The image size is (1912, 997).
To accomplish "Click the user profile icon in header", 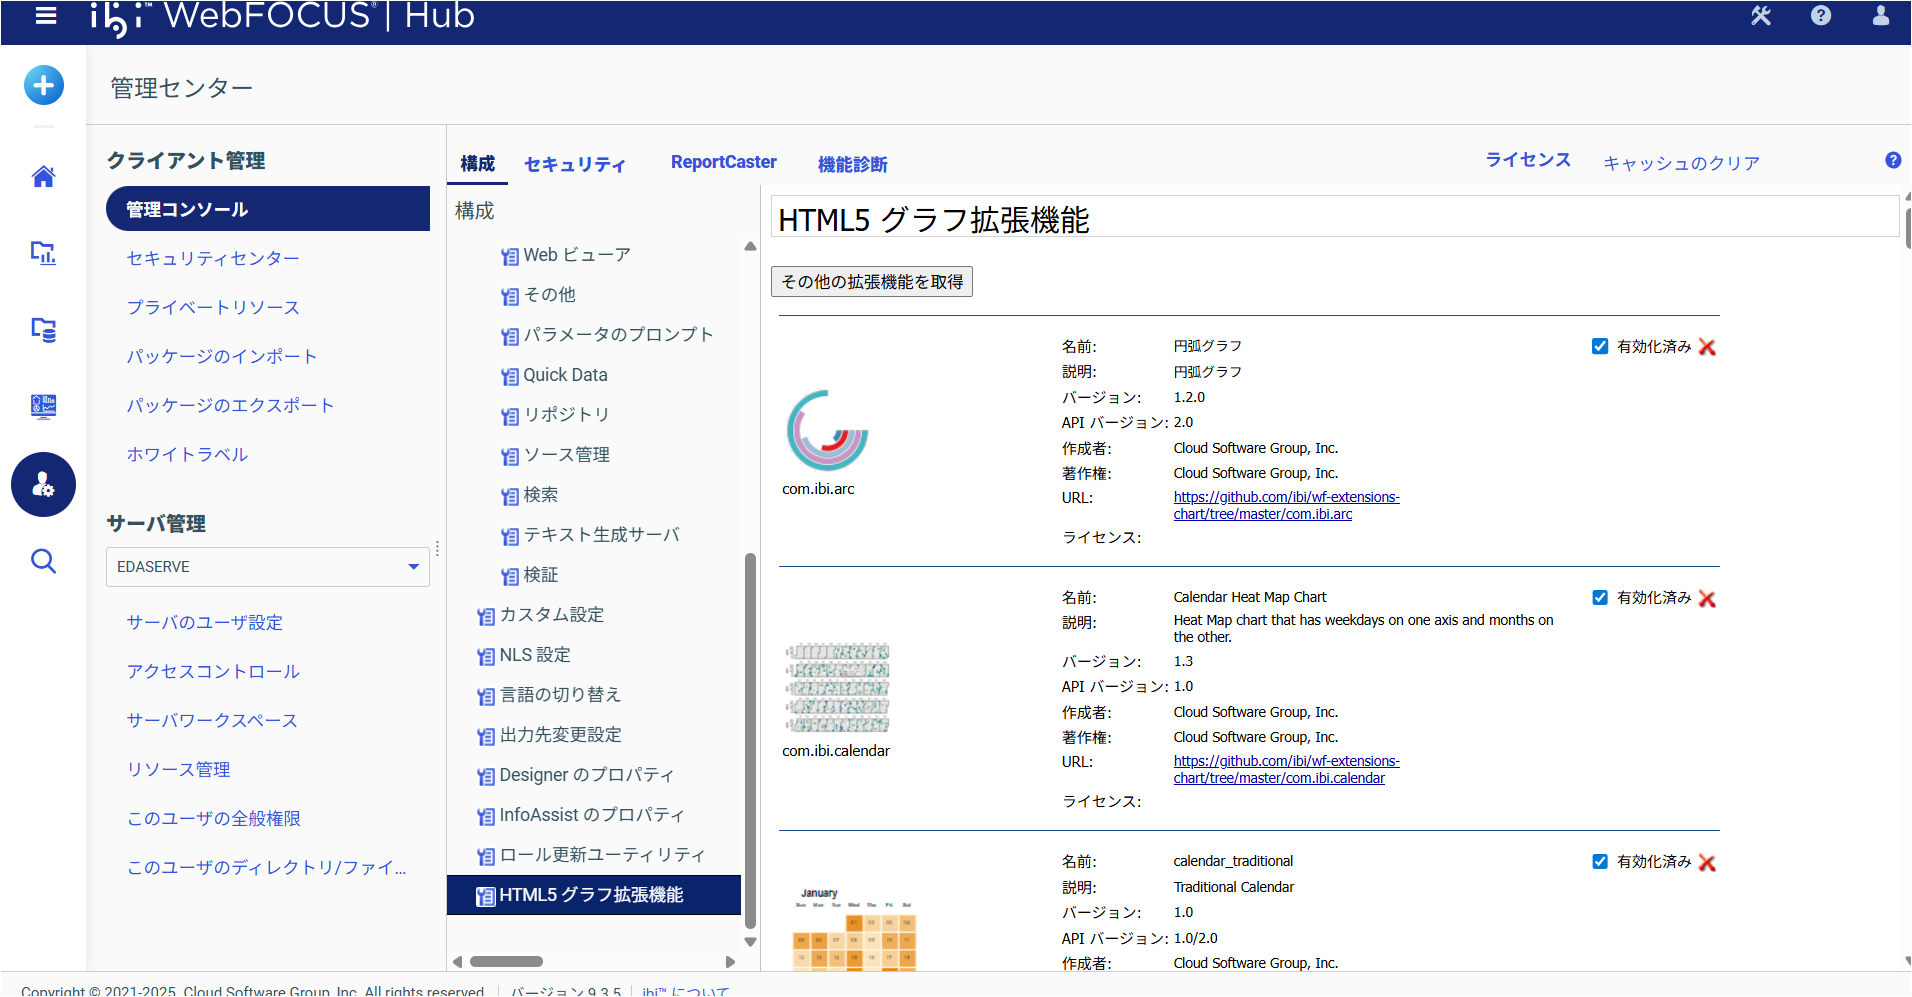I will coord(1880,16).
